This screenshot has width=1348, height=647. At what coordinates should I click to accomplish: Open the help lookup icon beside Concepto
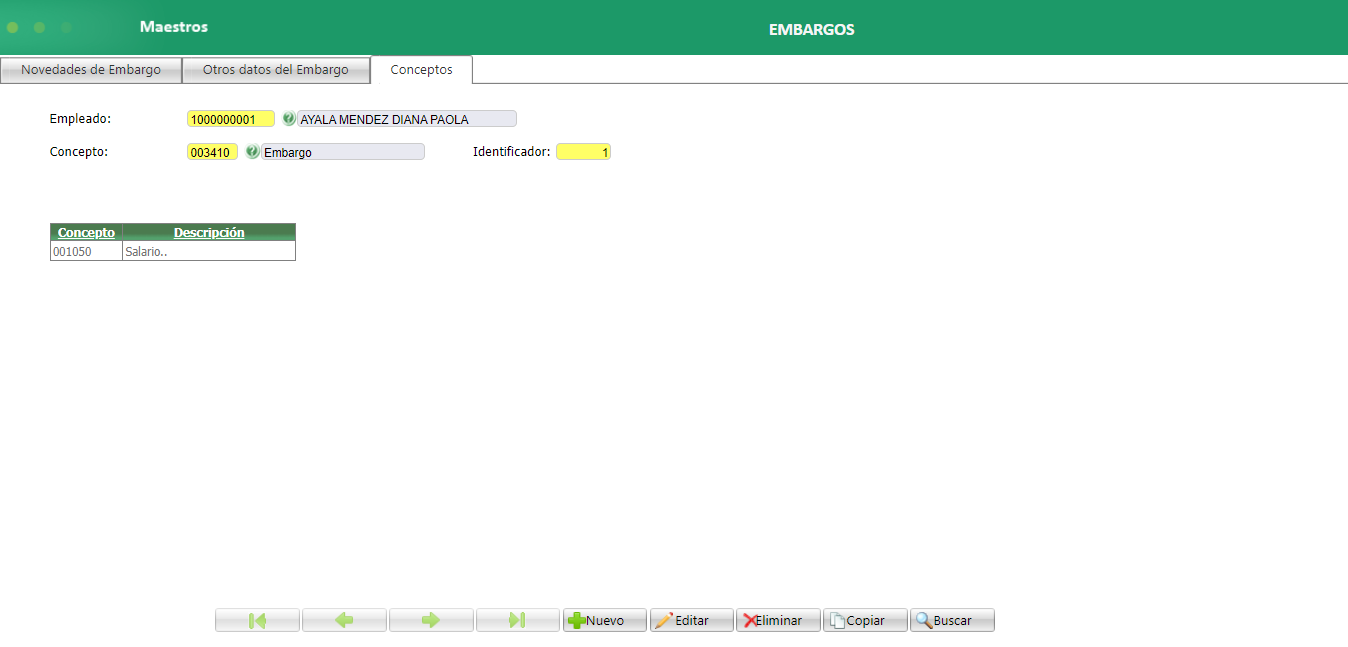point(252,152)
